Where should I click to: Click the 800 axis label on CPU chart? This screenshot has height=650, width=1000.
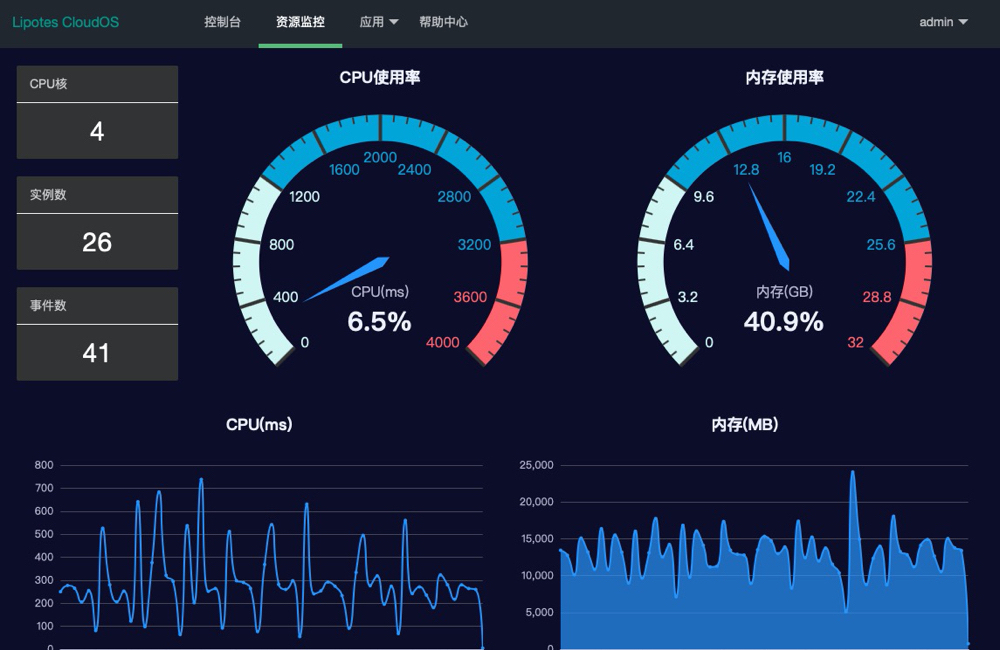point(44,465)
